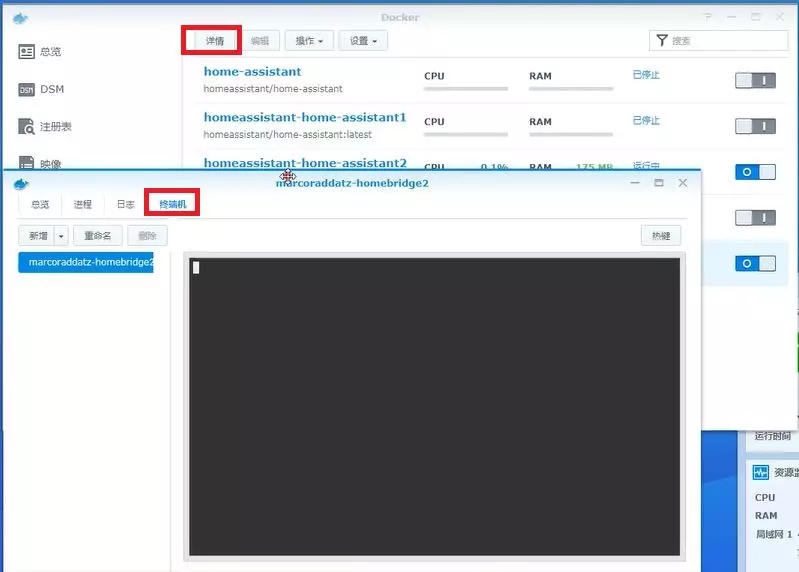Click the home-assistant CPU usage bar
Screen dimensions: 799x572
click(466, 89)
